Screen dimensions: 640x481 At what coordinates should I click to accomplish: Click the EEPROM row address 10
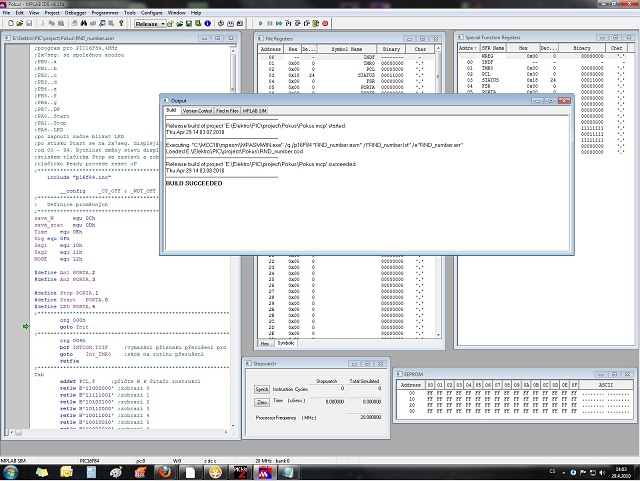tap(412, 399)
